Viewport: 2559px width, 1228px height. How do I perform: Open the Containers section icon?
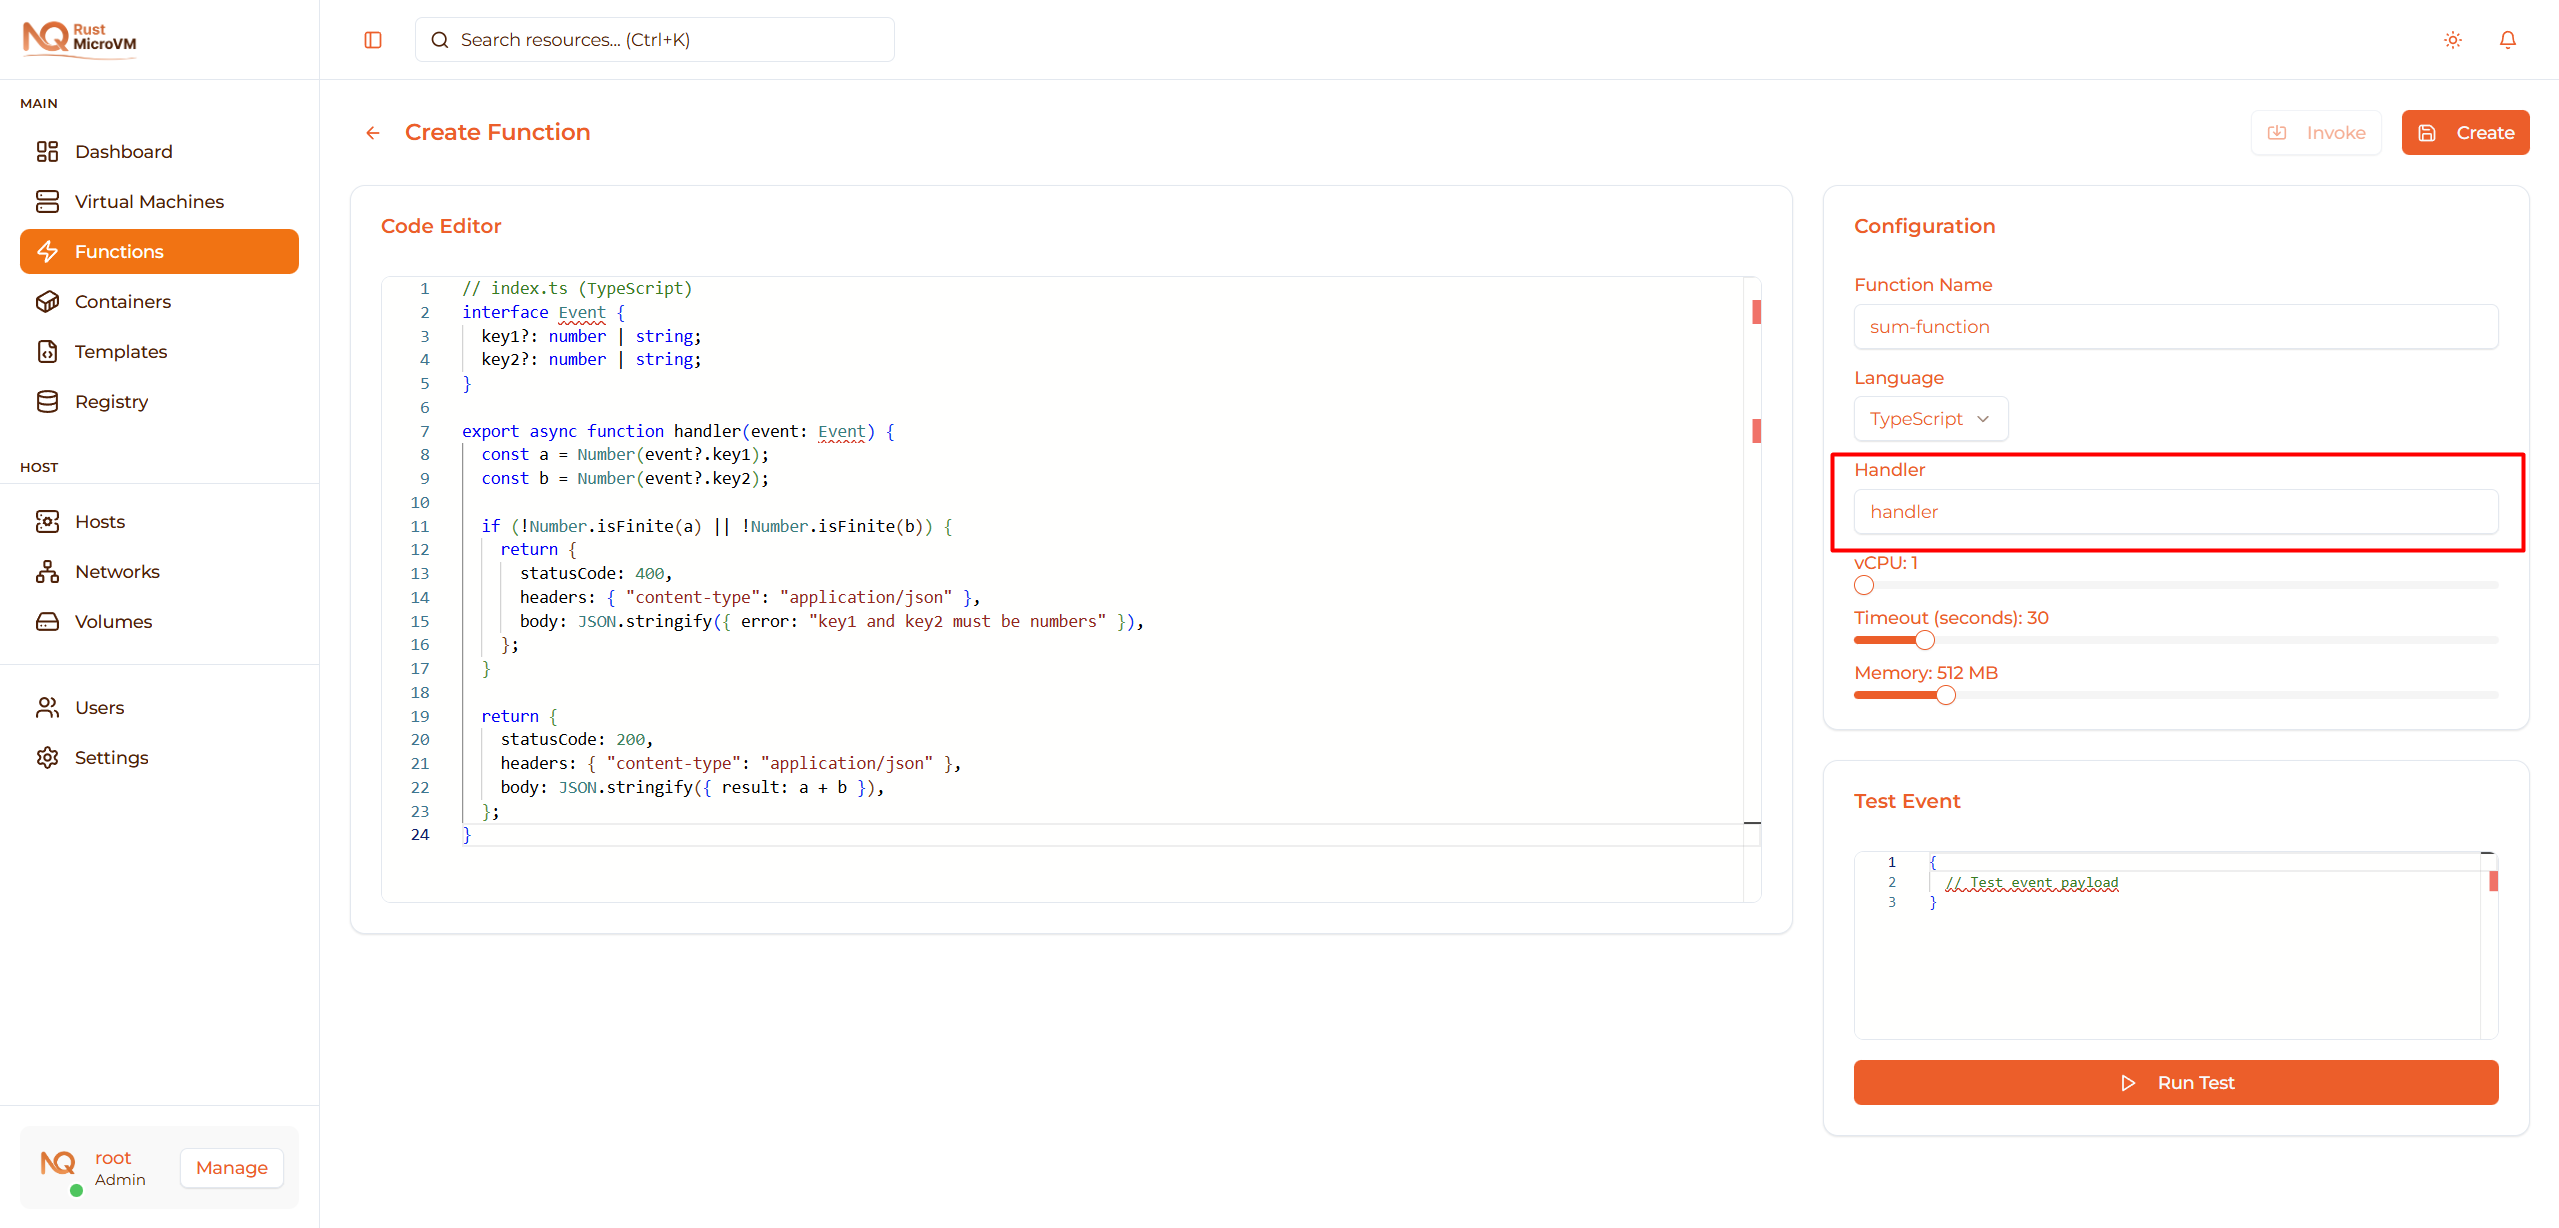(48, 301)
